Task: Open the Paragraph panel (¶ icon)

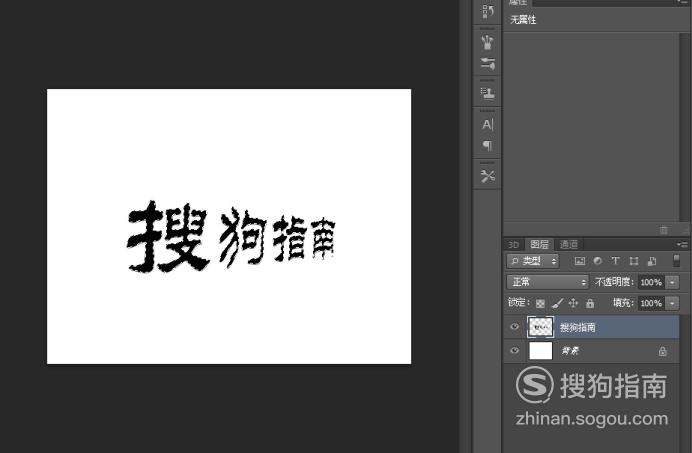Action: point(487,145)
